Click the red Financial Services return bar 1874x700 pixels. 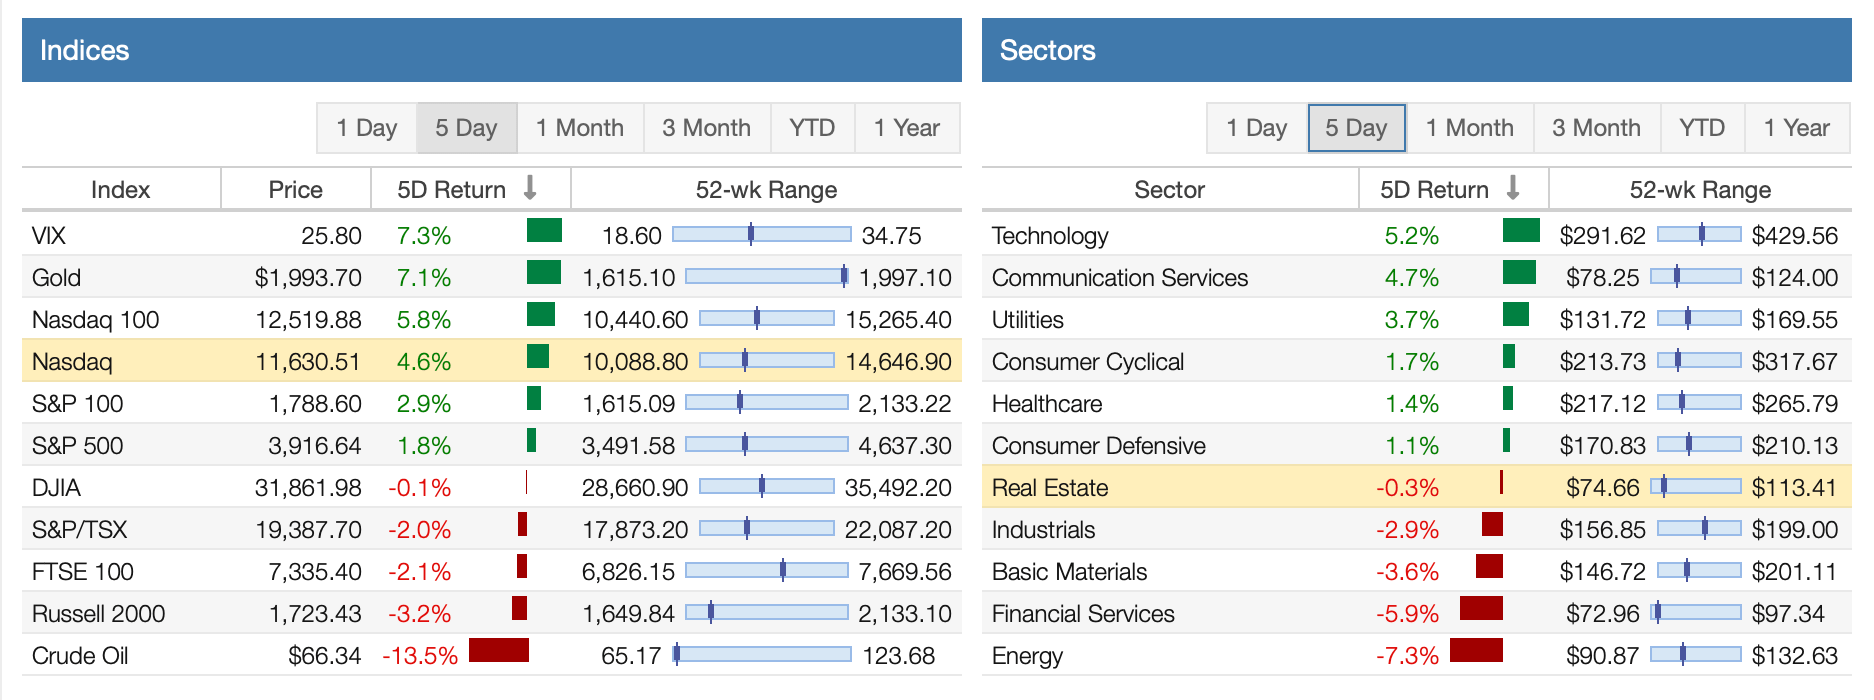(1481, 608)
